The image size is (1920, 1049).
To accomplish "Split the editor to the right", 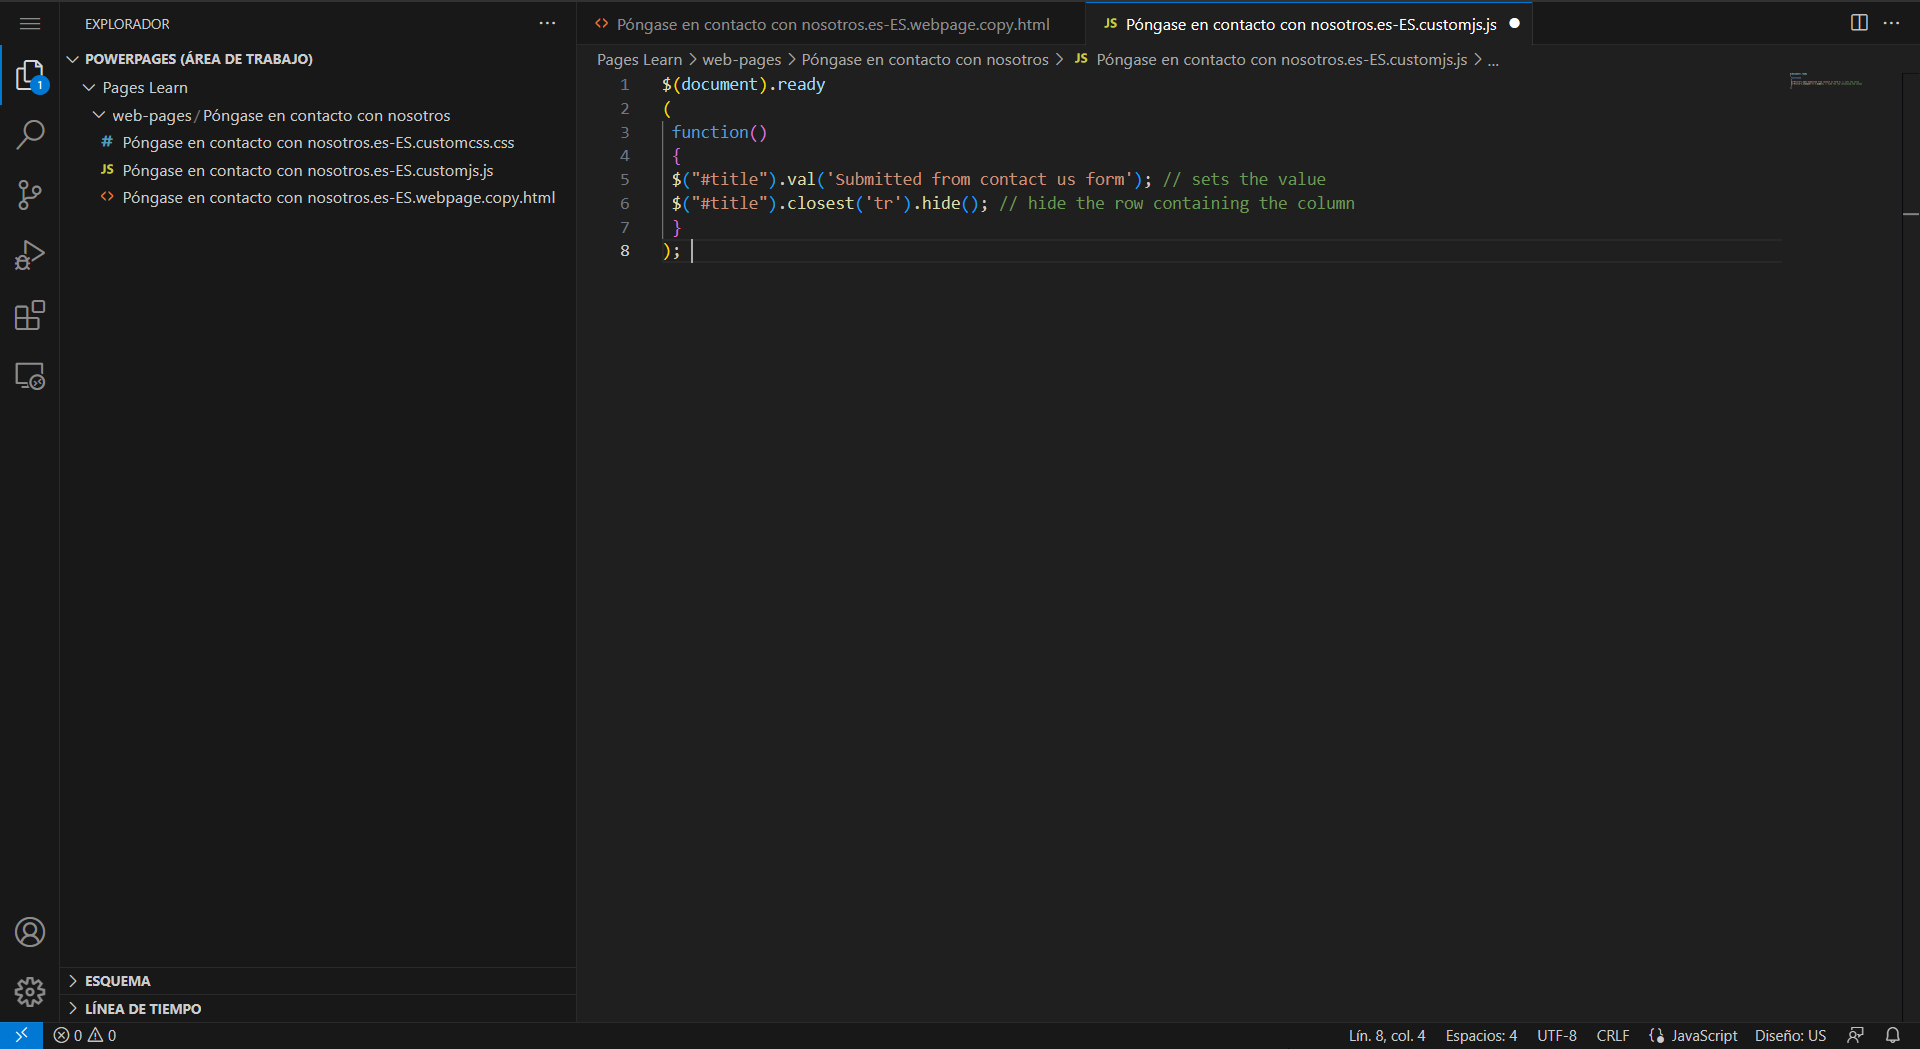I will 1859,23.
